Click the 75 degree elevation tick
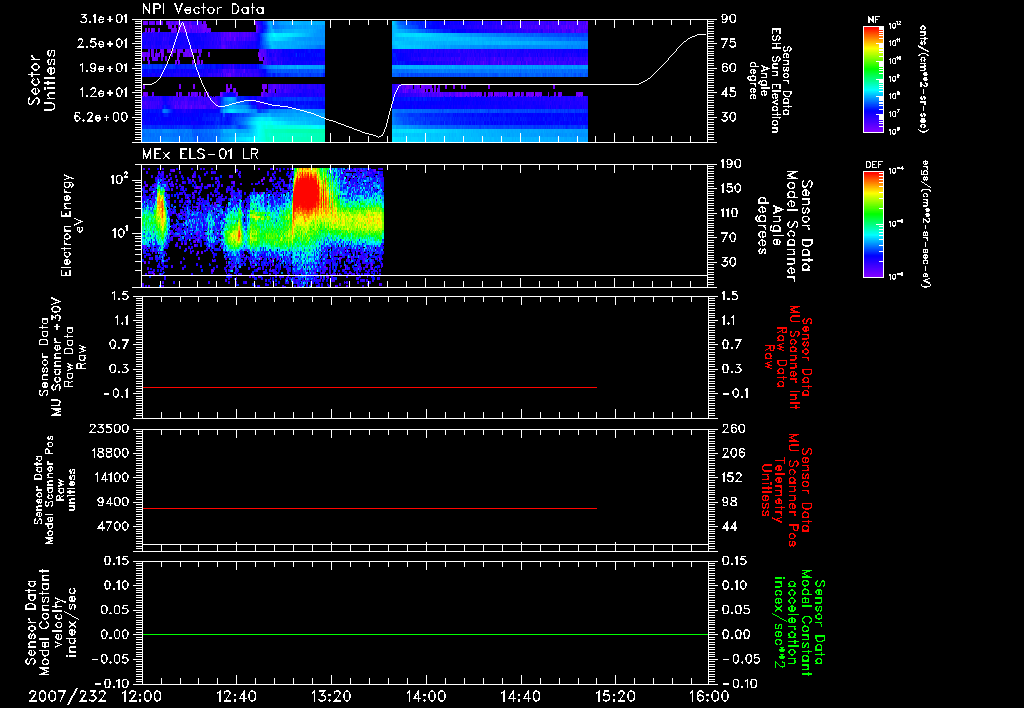Screen dimensions: 1024x708 pyautogui.click(x=729, y=43)
